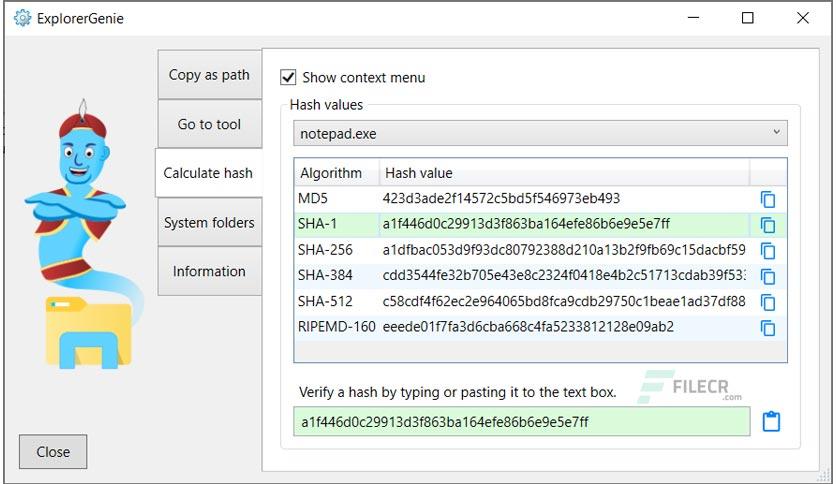This screenshot has height=484, width=836.
Task: Select the SHA-512 algorithm cell
Action: tap(336, 301)
